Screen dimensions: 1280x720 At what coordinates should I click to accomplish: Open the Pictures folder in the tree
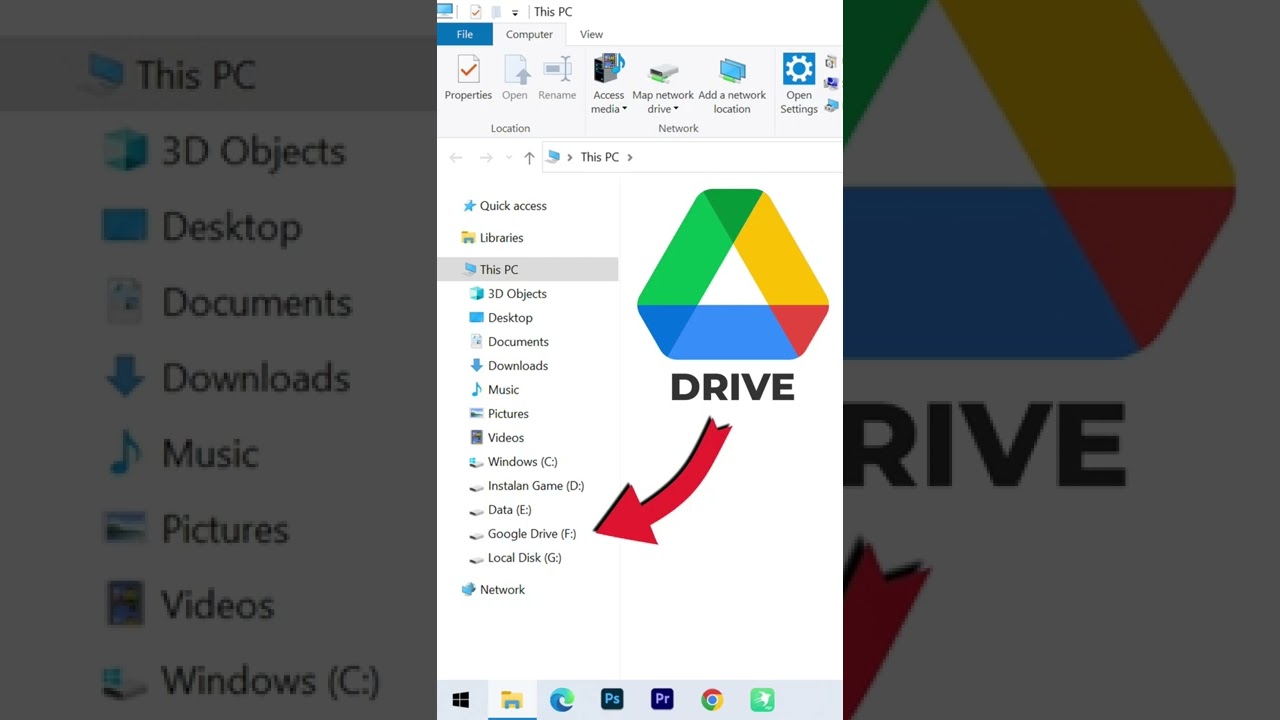click(x=499, y=414)
